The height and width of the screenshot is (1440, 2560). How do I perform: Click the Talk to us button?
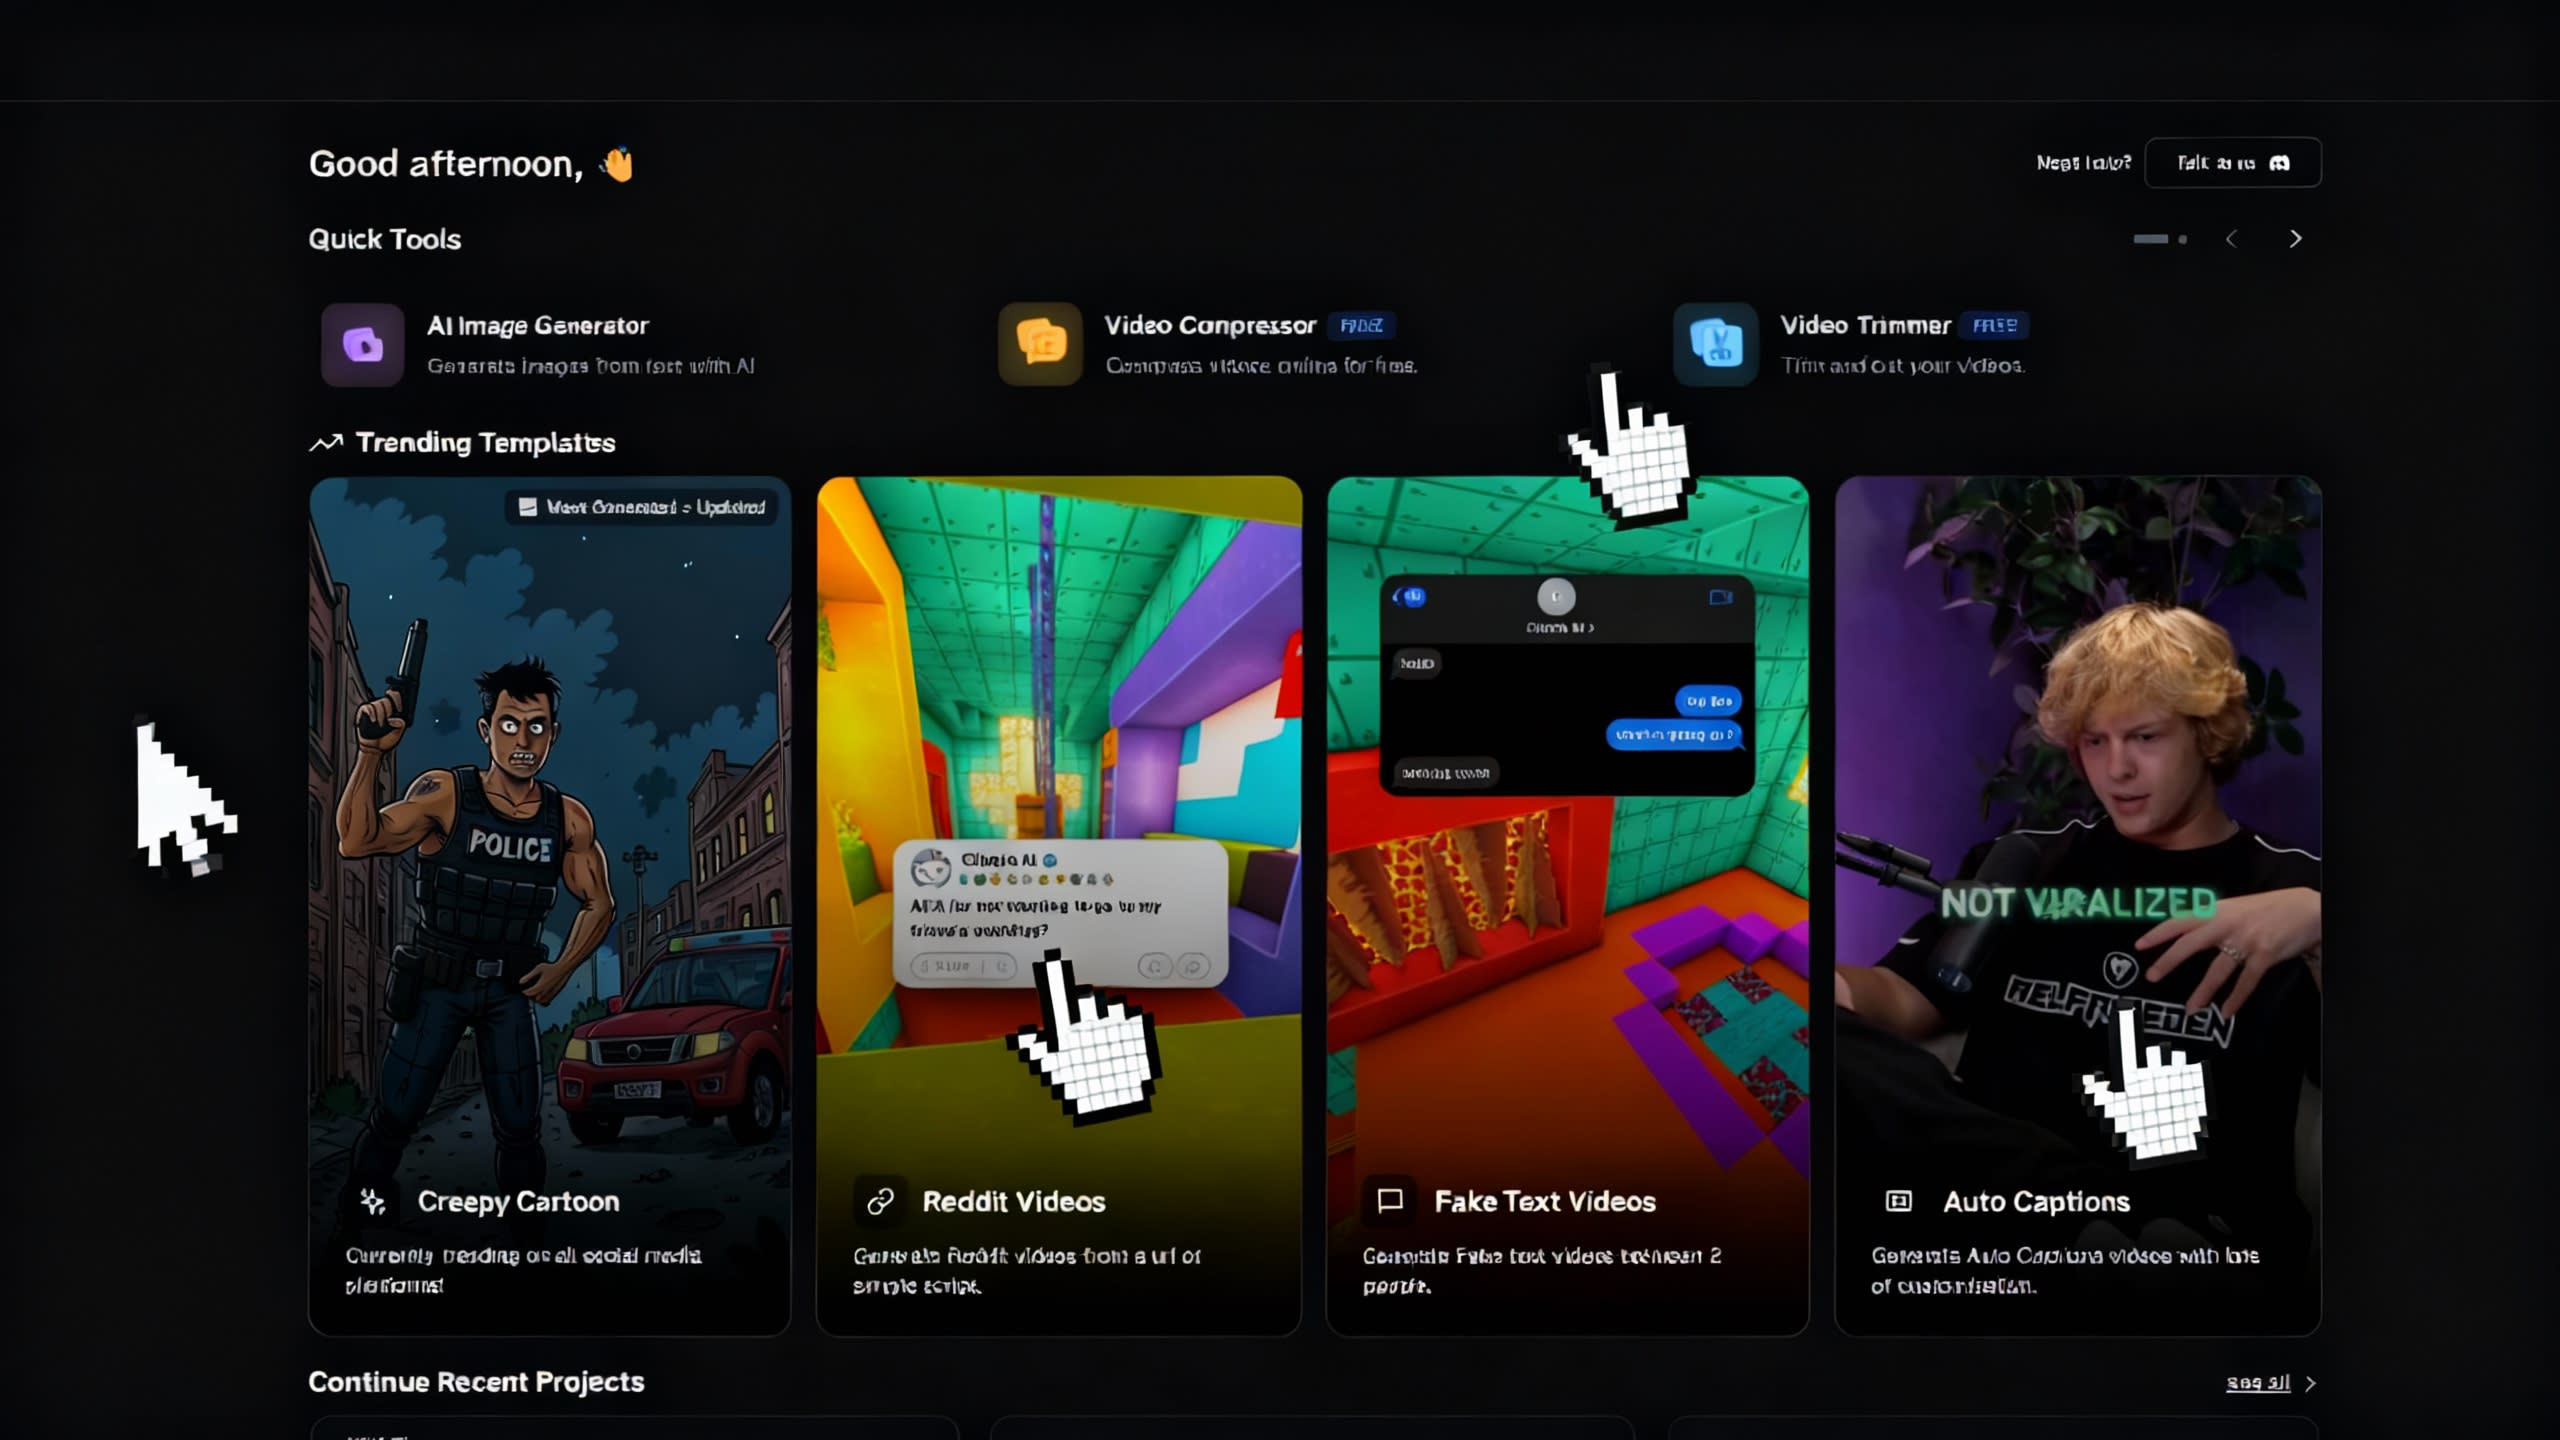[2233, 163]
